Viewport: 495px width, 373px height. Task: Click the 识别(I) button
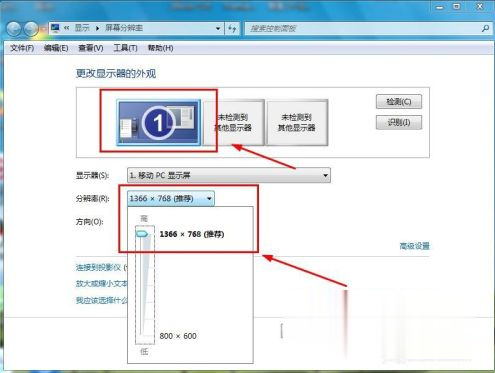point(399,123)
